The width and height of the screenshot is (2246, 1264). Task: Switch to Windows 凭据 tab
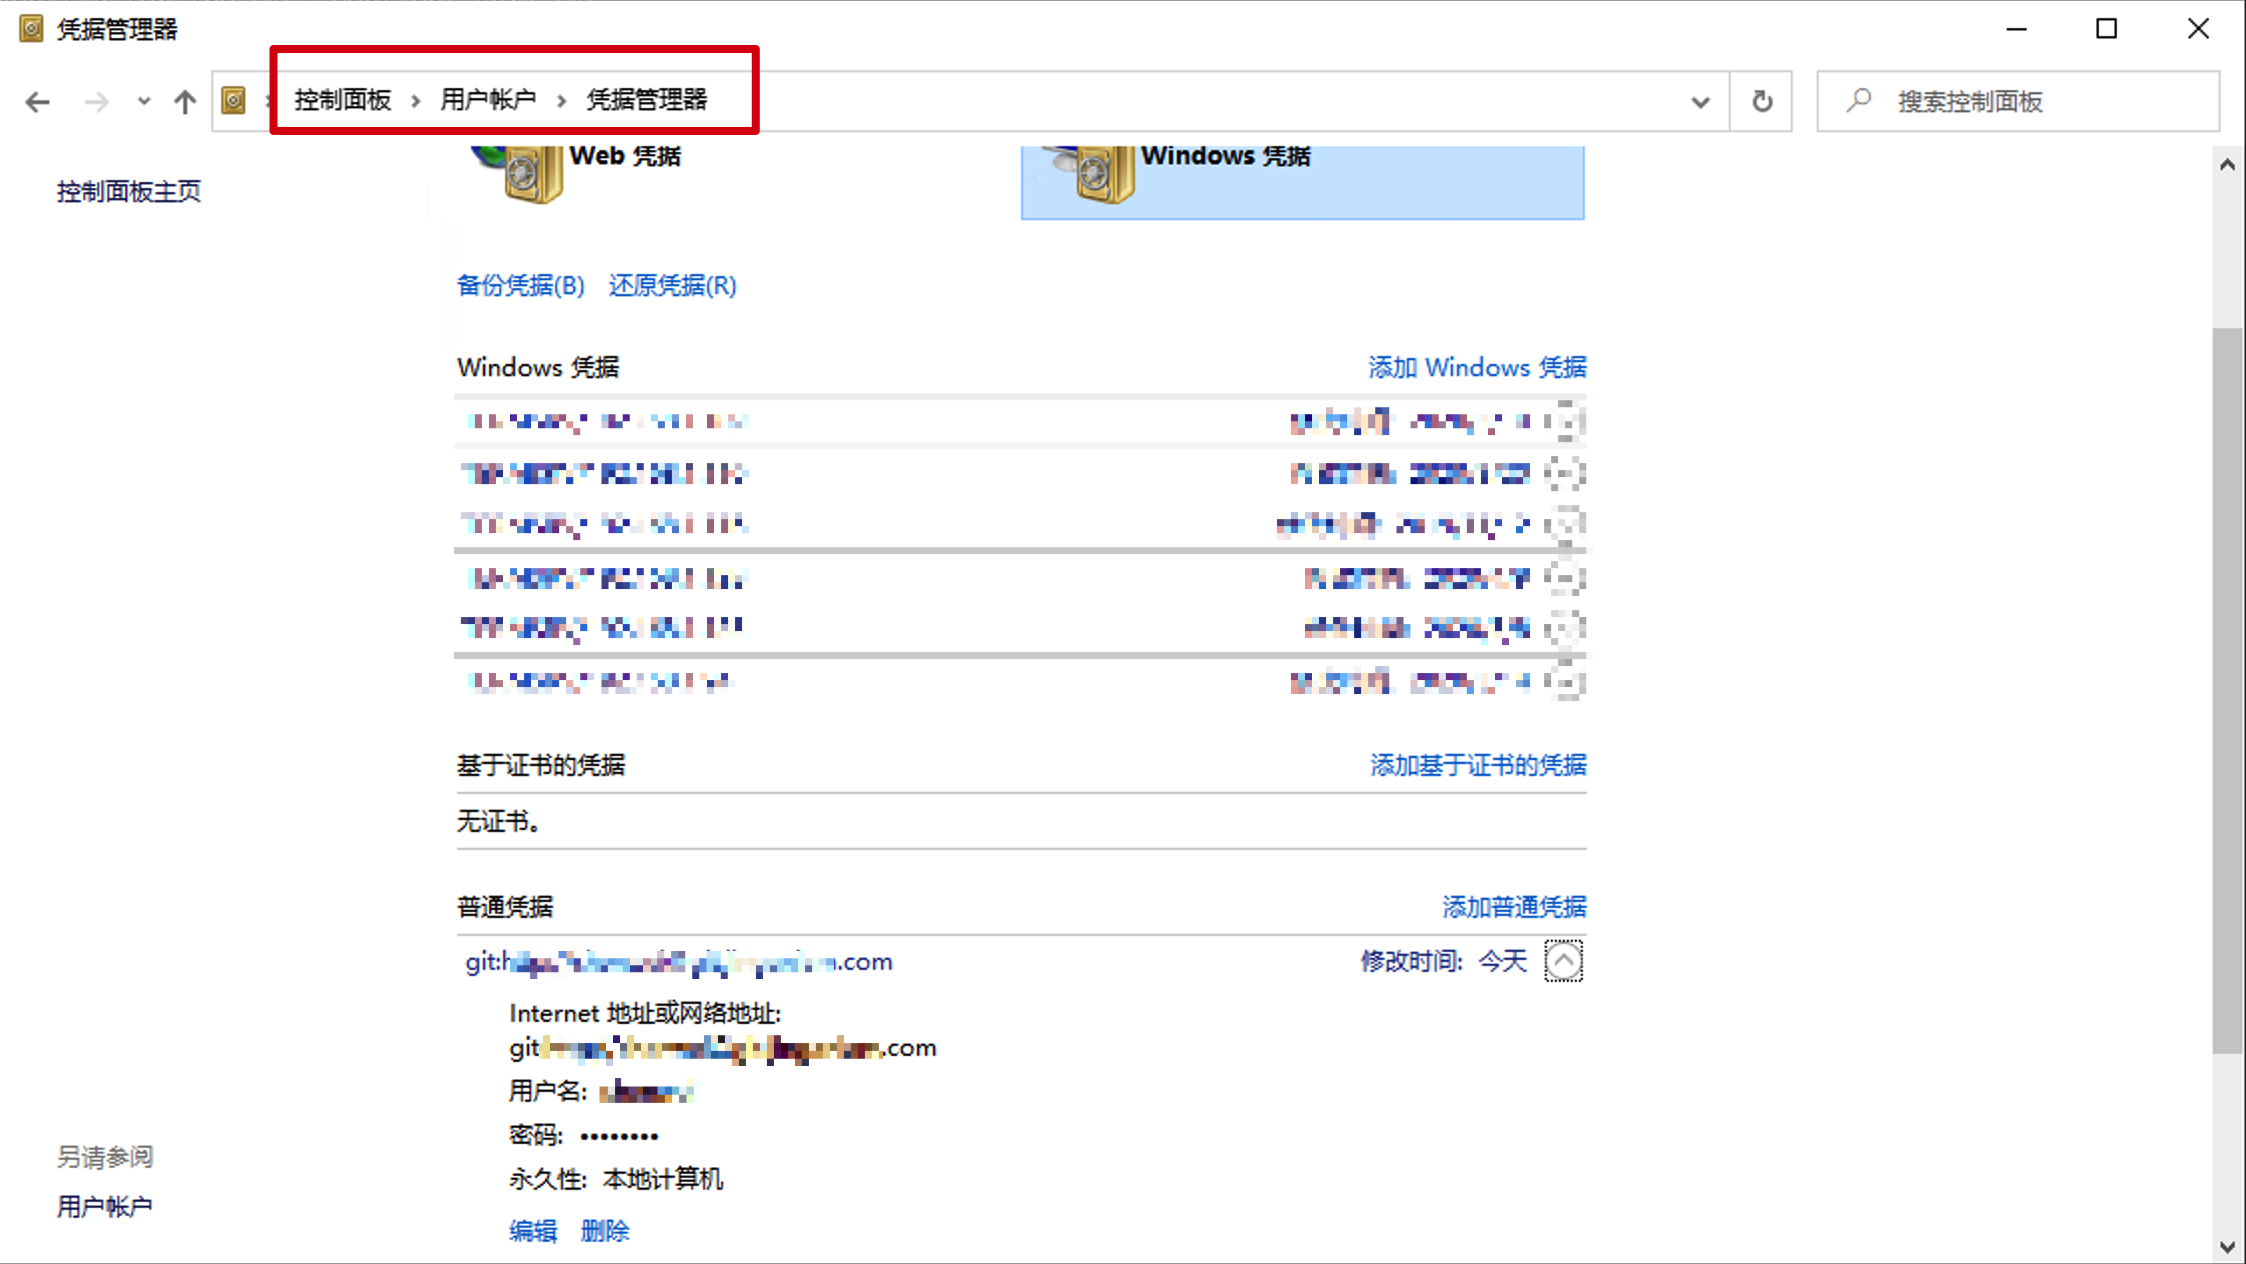point(1302,182)
